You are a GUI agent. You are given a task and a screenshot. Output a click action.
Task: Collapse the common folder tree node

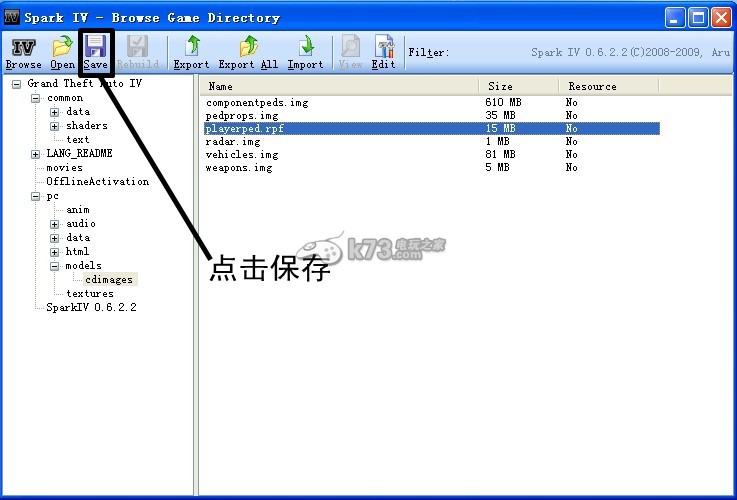pyautogui.click(x=36, y=98)
